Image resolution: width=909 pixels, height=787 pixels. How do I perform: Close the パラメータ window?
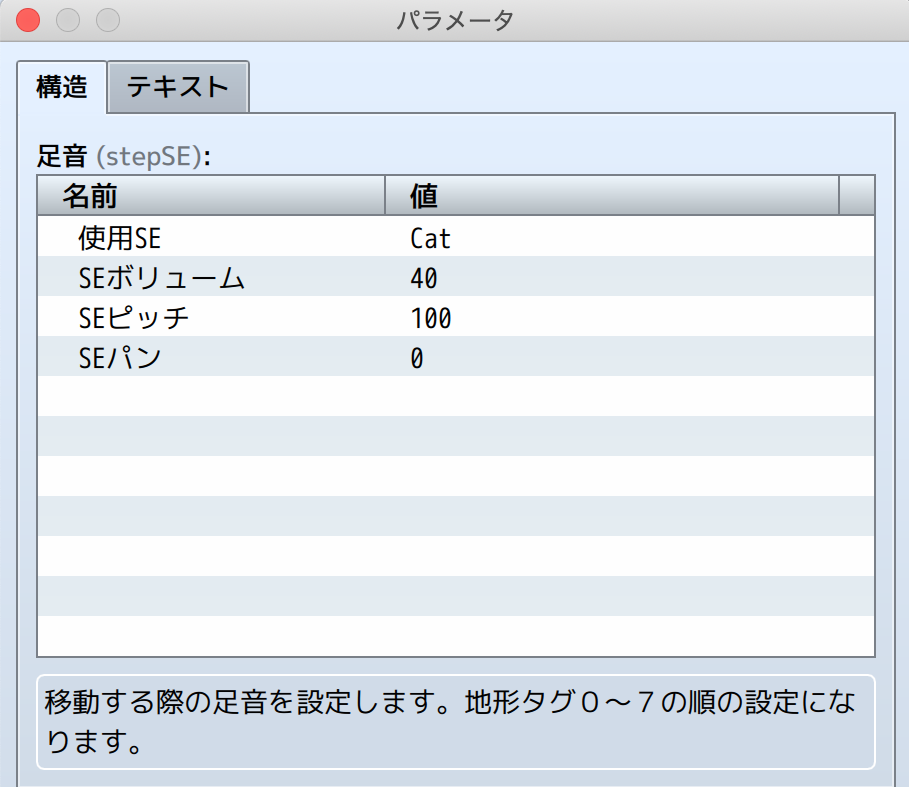(29, 20)
